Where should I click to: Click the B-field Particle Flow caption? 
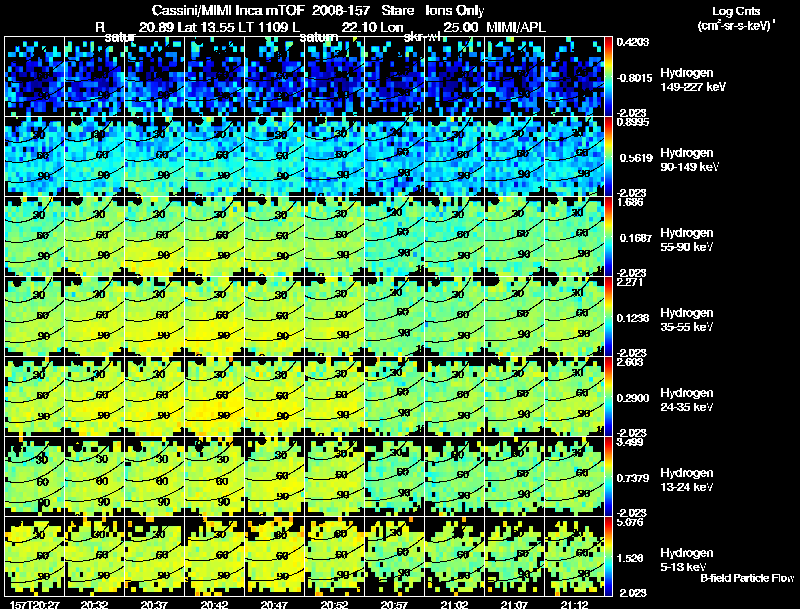pos(747,578)
